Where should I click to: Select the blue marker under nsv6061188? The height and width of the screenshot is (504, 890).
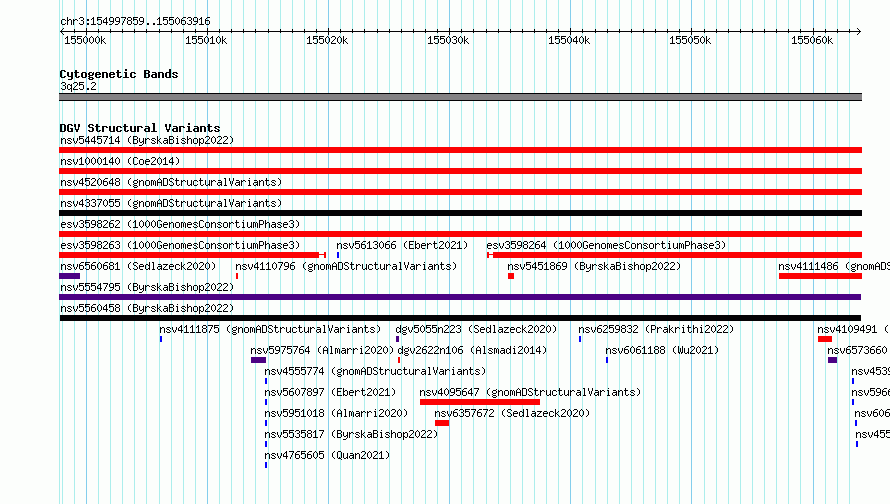pyautogui.click(x=607, y=360)
